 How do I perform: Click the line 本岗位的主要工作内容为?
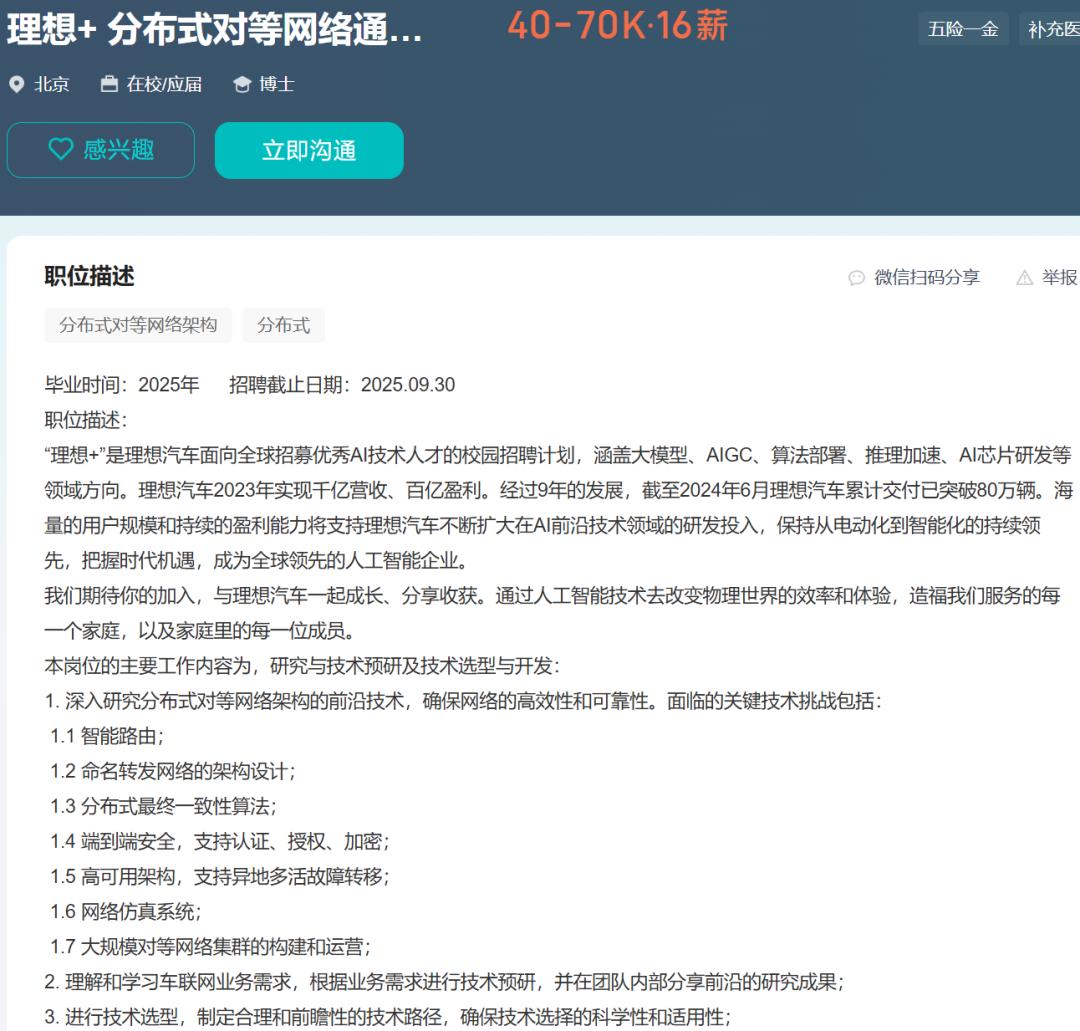(302, 666)
